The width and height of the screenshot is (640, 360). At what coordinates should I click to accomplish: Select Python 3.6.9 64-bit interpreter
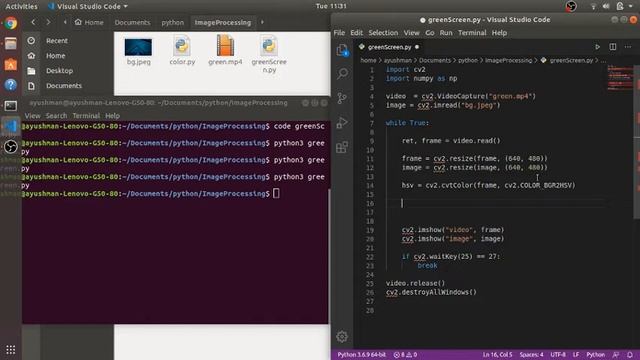pyautogui.click(x=361, y=355)
